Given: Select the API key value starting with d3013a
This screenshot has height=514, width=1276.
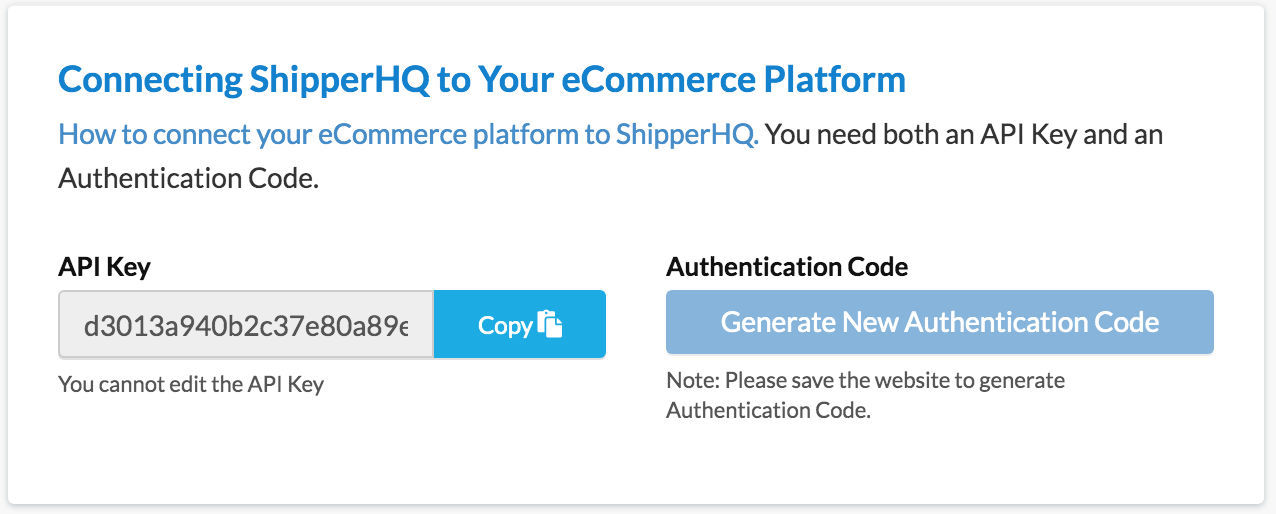Looking at the screenshot, I should (x=246, y=325).
